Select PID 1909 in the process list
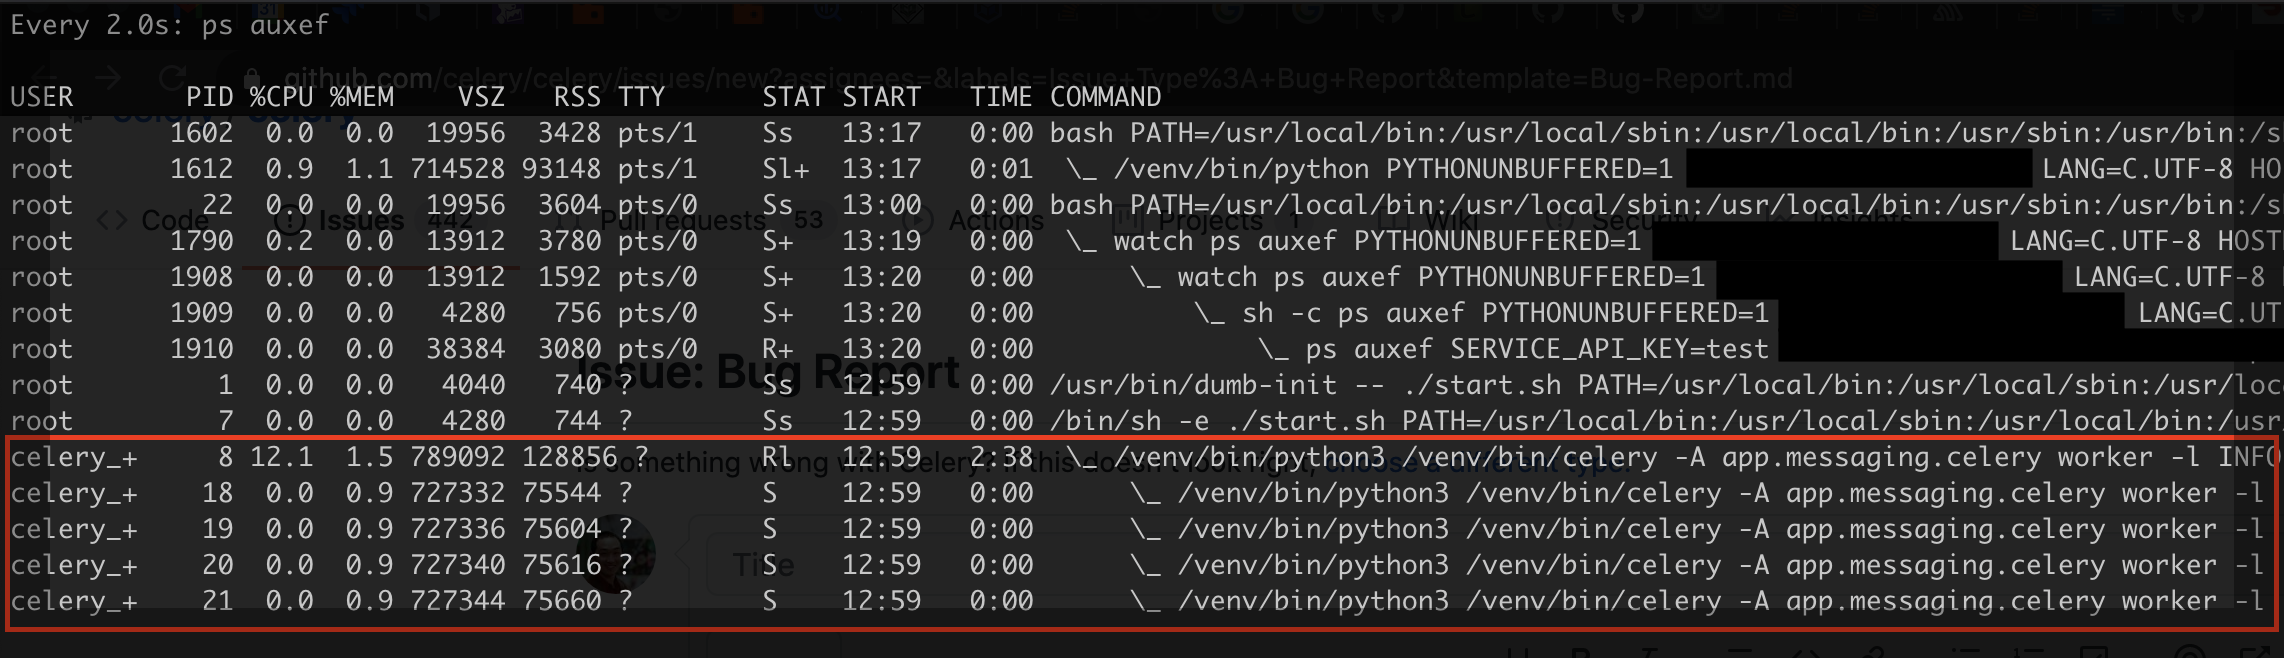The height and width of the screenshot is (658, 2284). [x=201, y=313]
